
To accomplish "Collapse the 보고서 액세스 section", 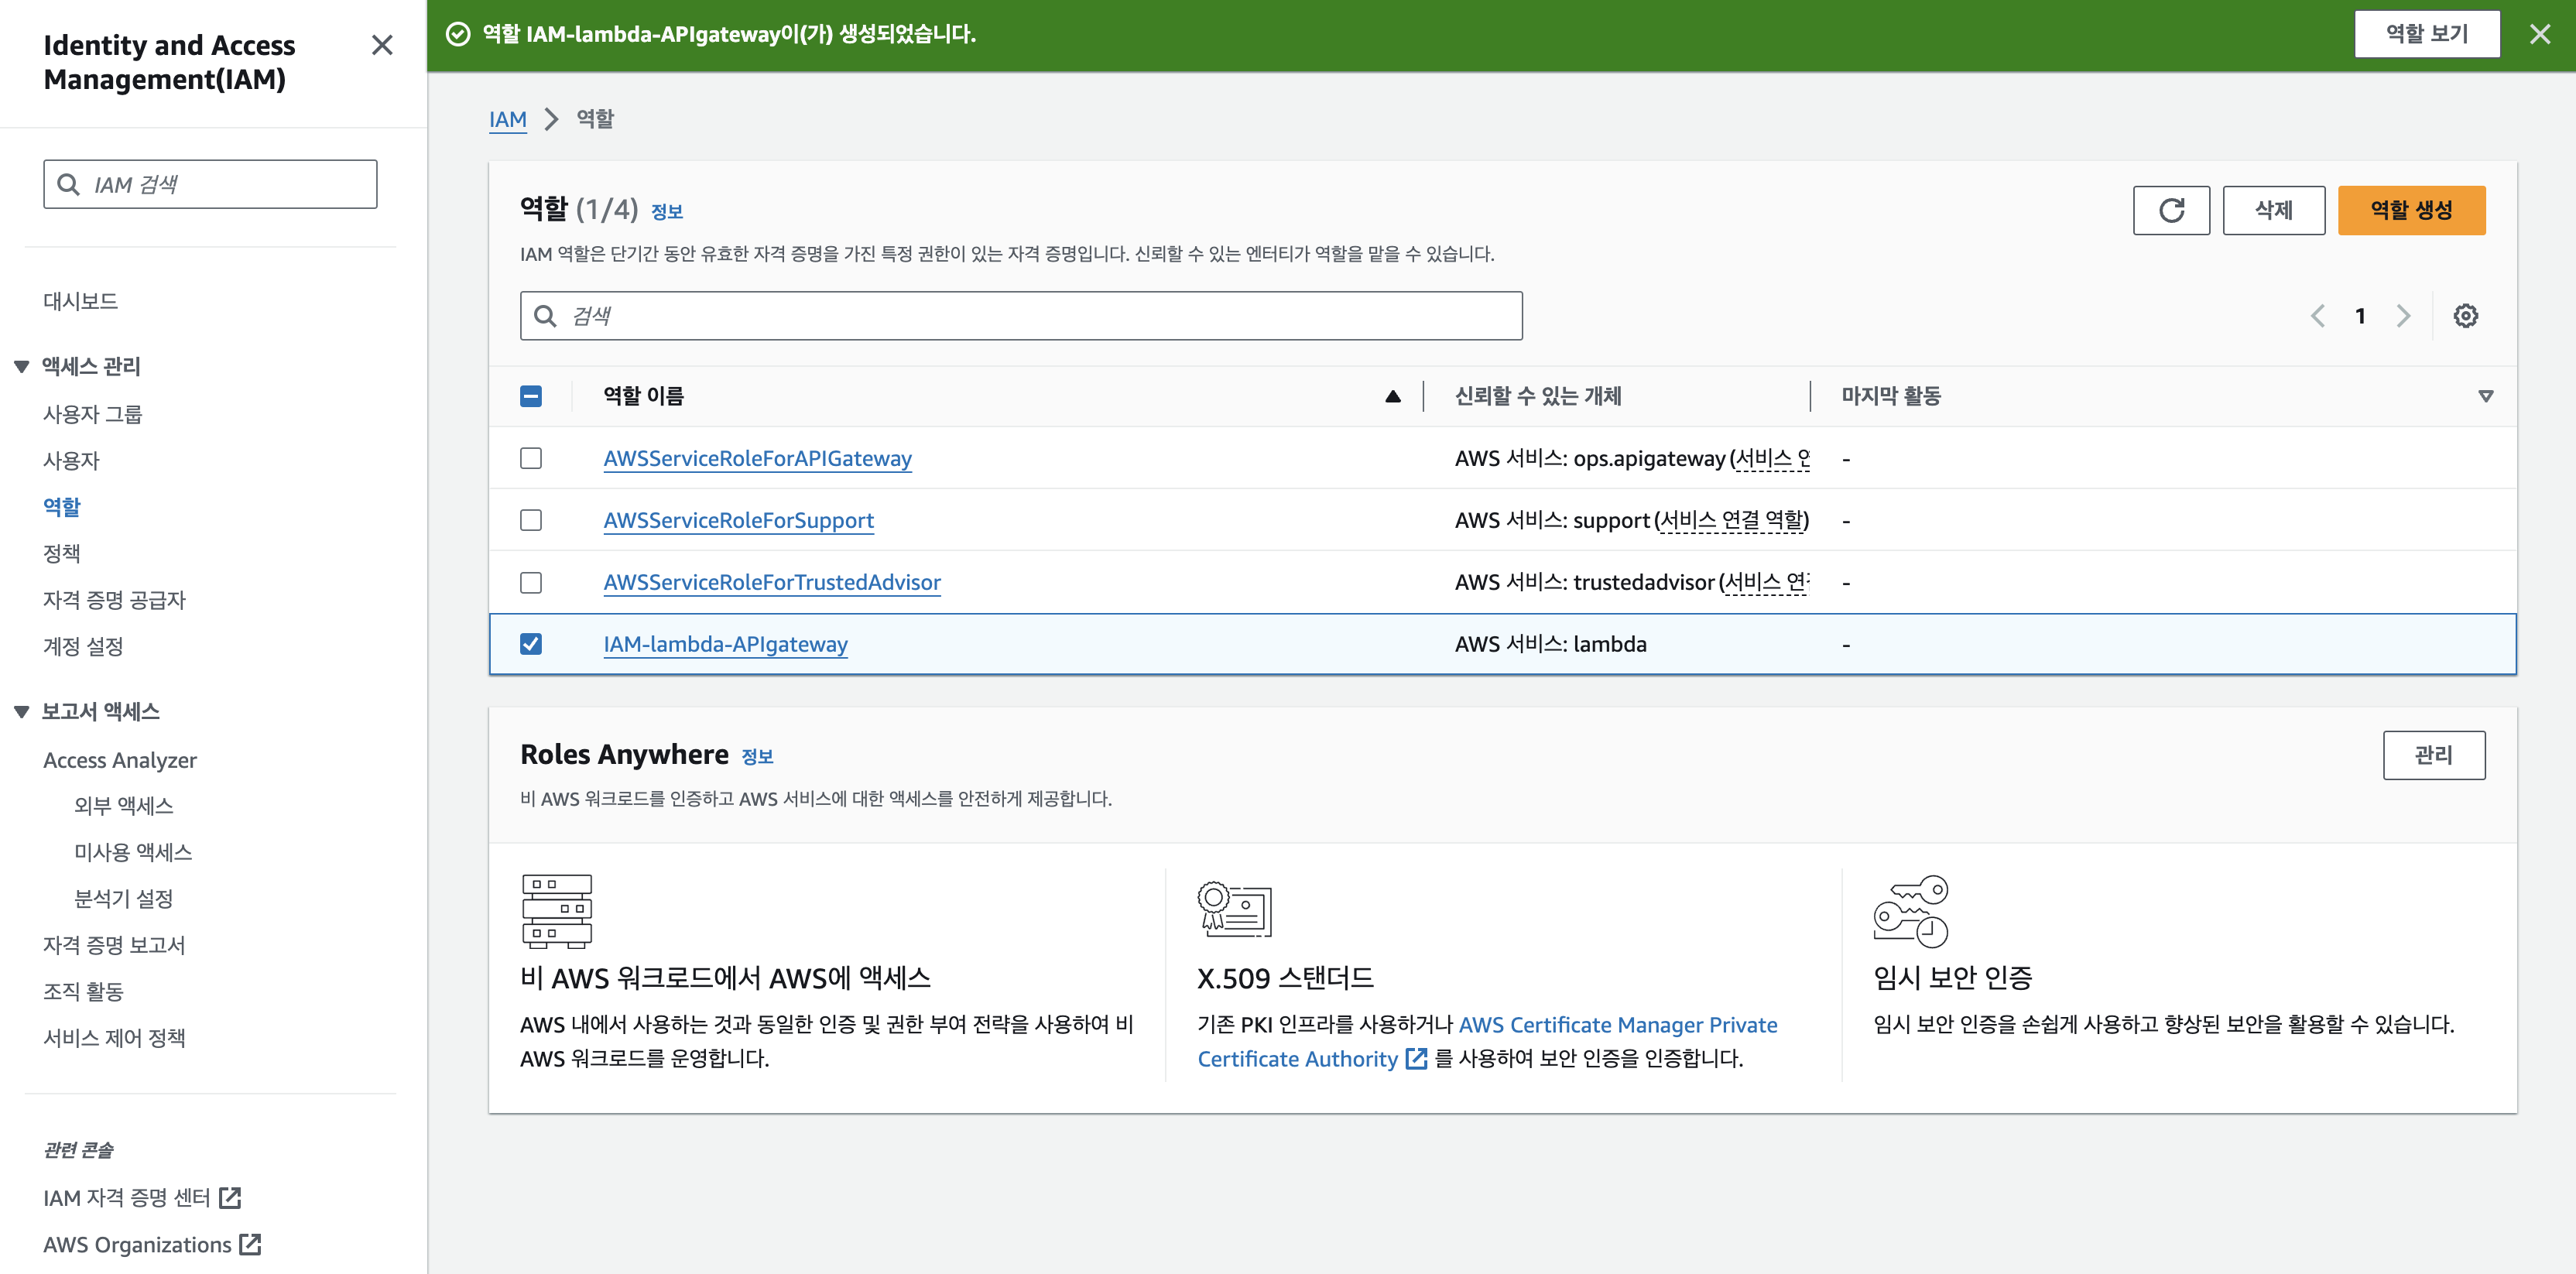I will (22, 712).
